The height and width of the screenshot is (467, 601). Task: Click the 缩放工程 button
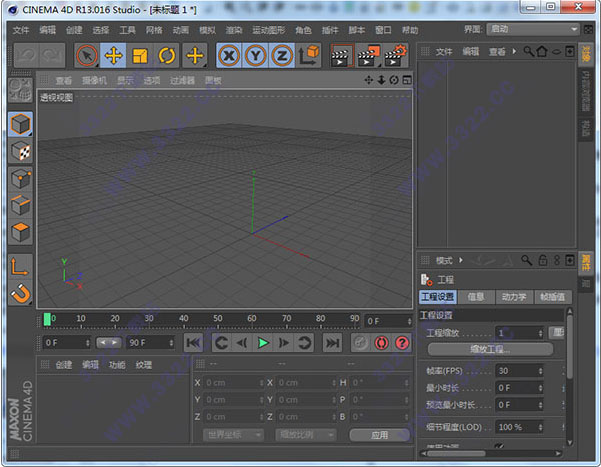point(490,349)
